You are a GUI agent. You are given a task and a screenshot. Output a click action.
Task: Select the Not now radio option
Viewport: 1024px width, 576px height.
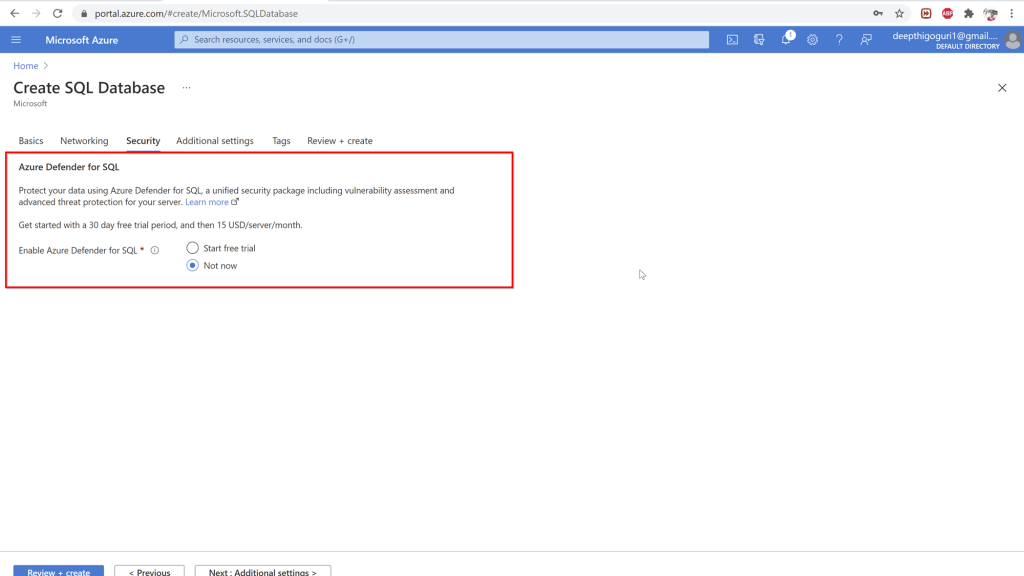click(193, 266)
